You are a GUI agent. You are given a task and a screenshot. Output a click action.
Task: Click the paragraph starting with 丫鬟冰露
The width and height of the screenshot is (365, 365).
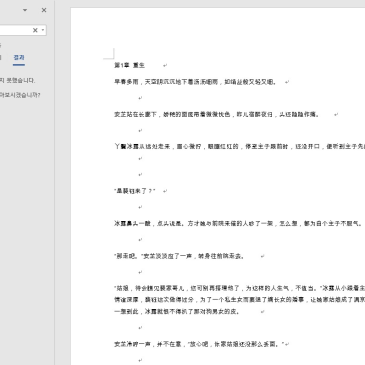[x=239, y=146]
